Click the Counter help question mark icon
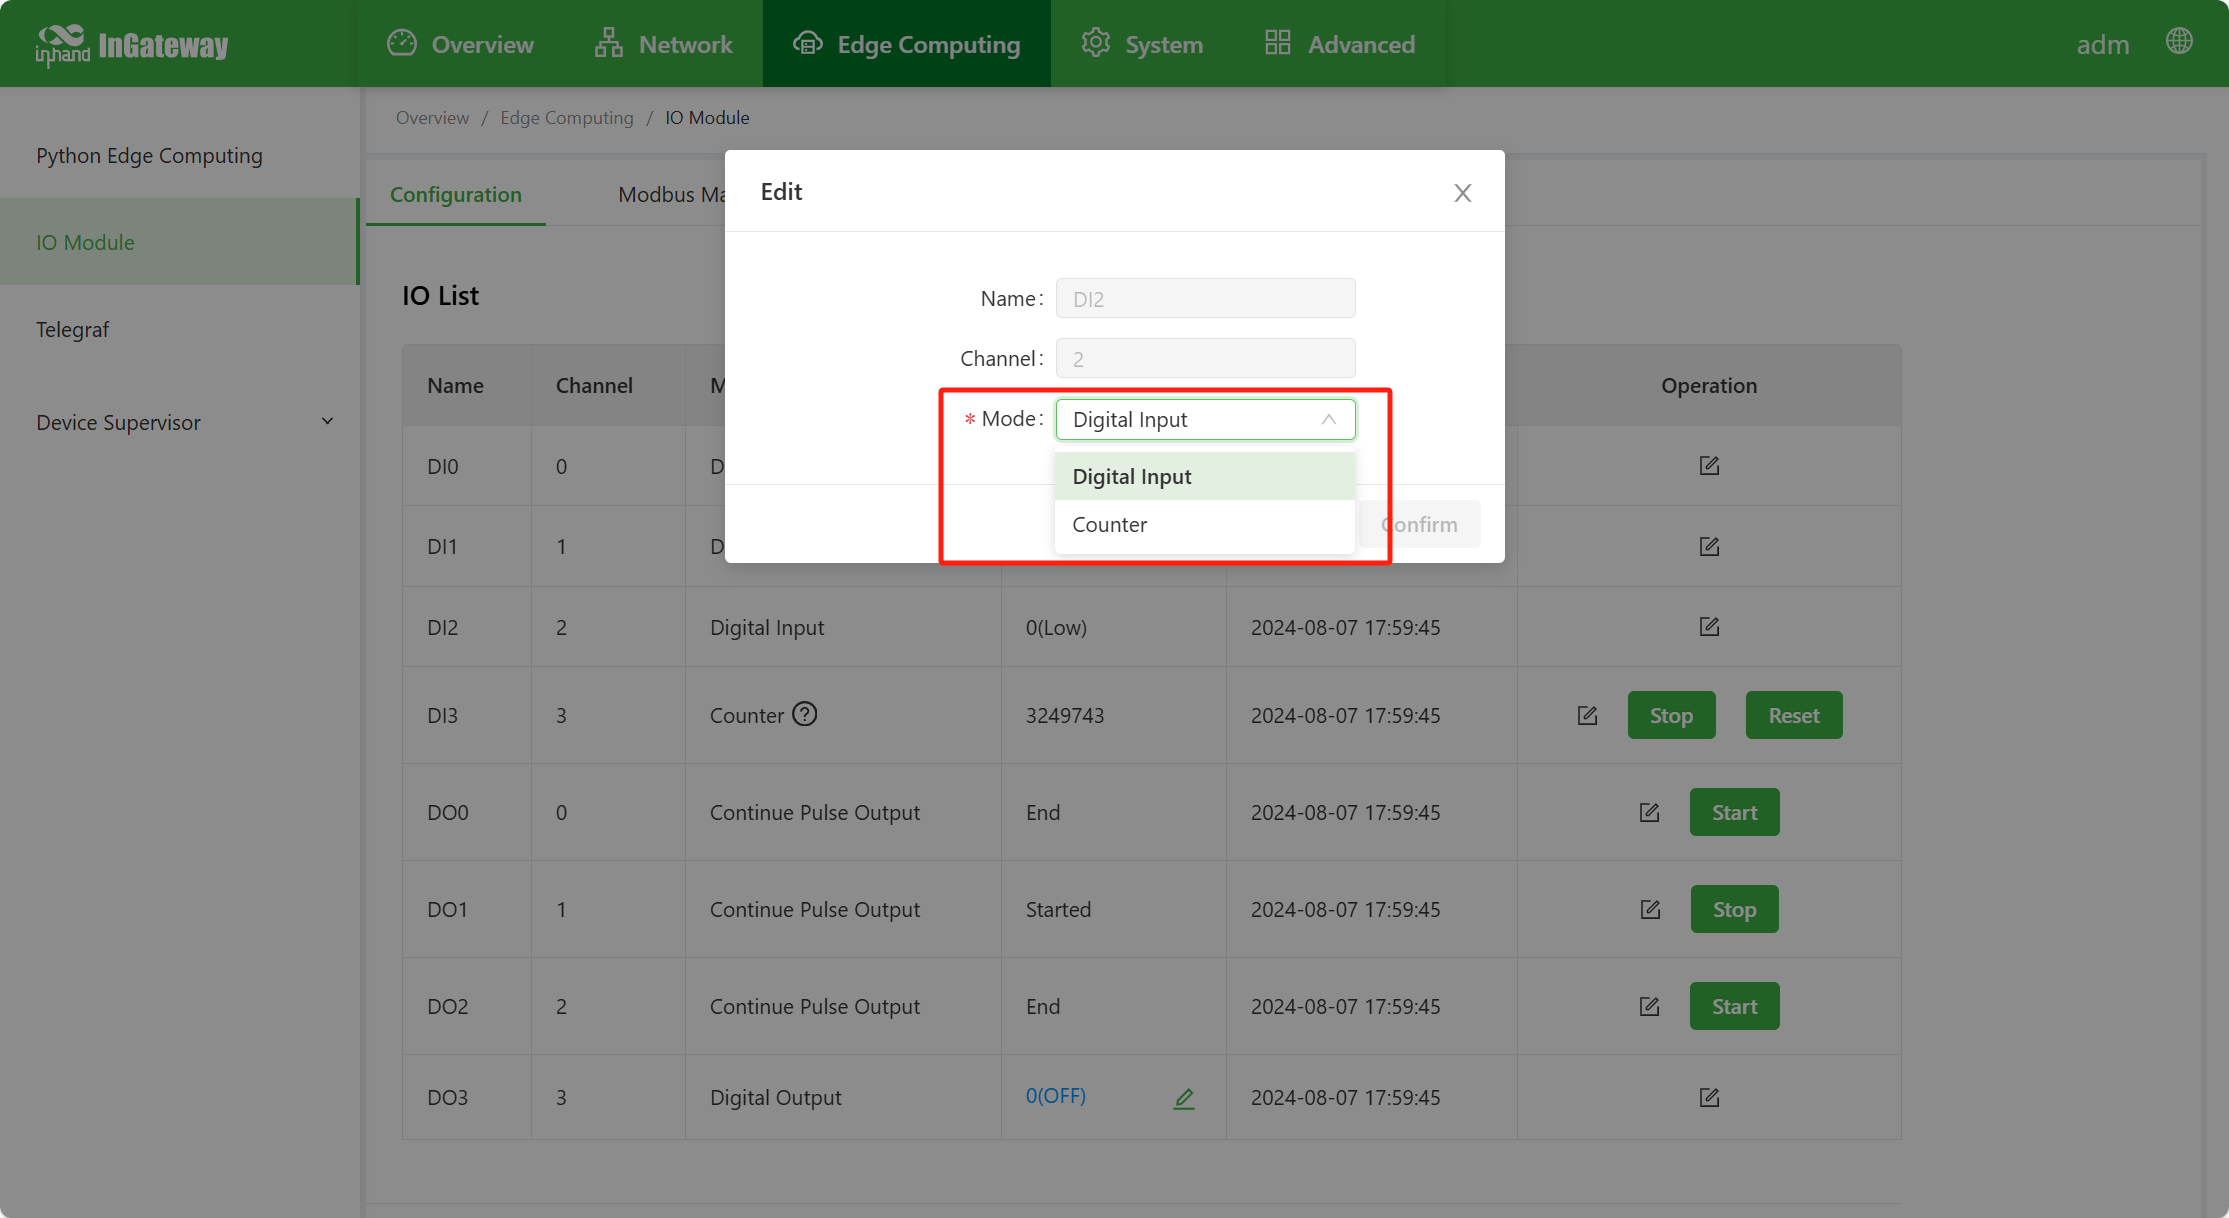This screenshot has height=1218, width=2229. coord(805,714)
